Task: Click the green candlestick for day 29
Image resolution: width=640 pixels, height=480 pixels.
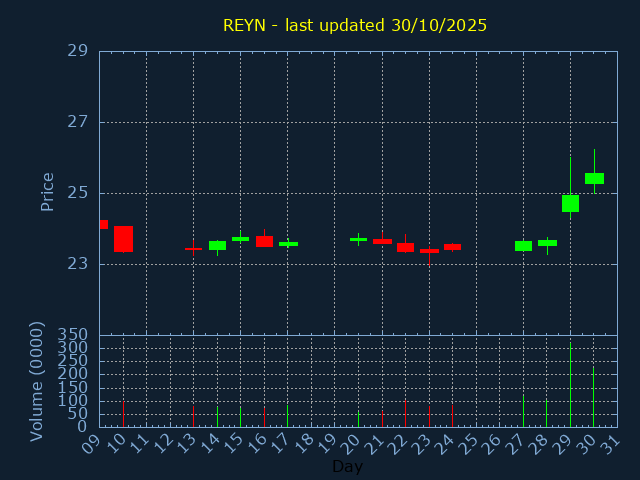Action: [570, 203]
